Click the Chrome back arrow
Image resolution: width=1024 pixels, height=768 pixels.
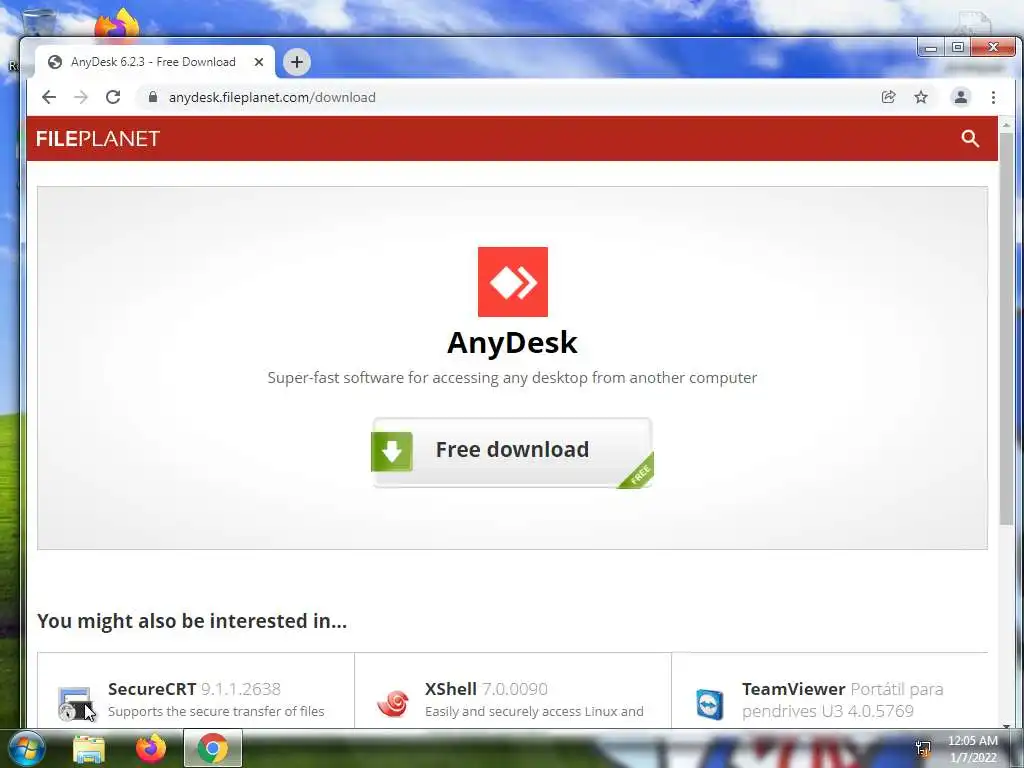tap(49, 97)
